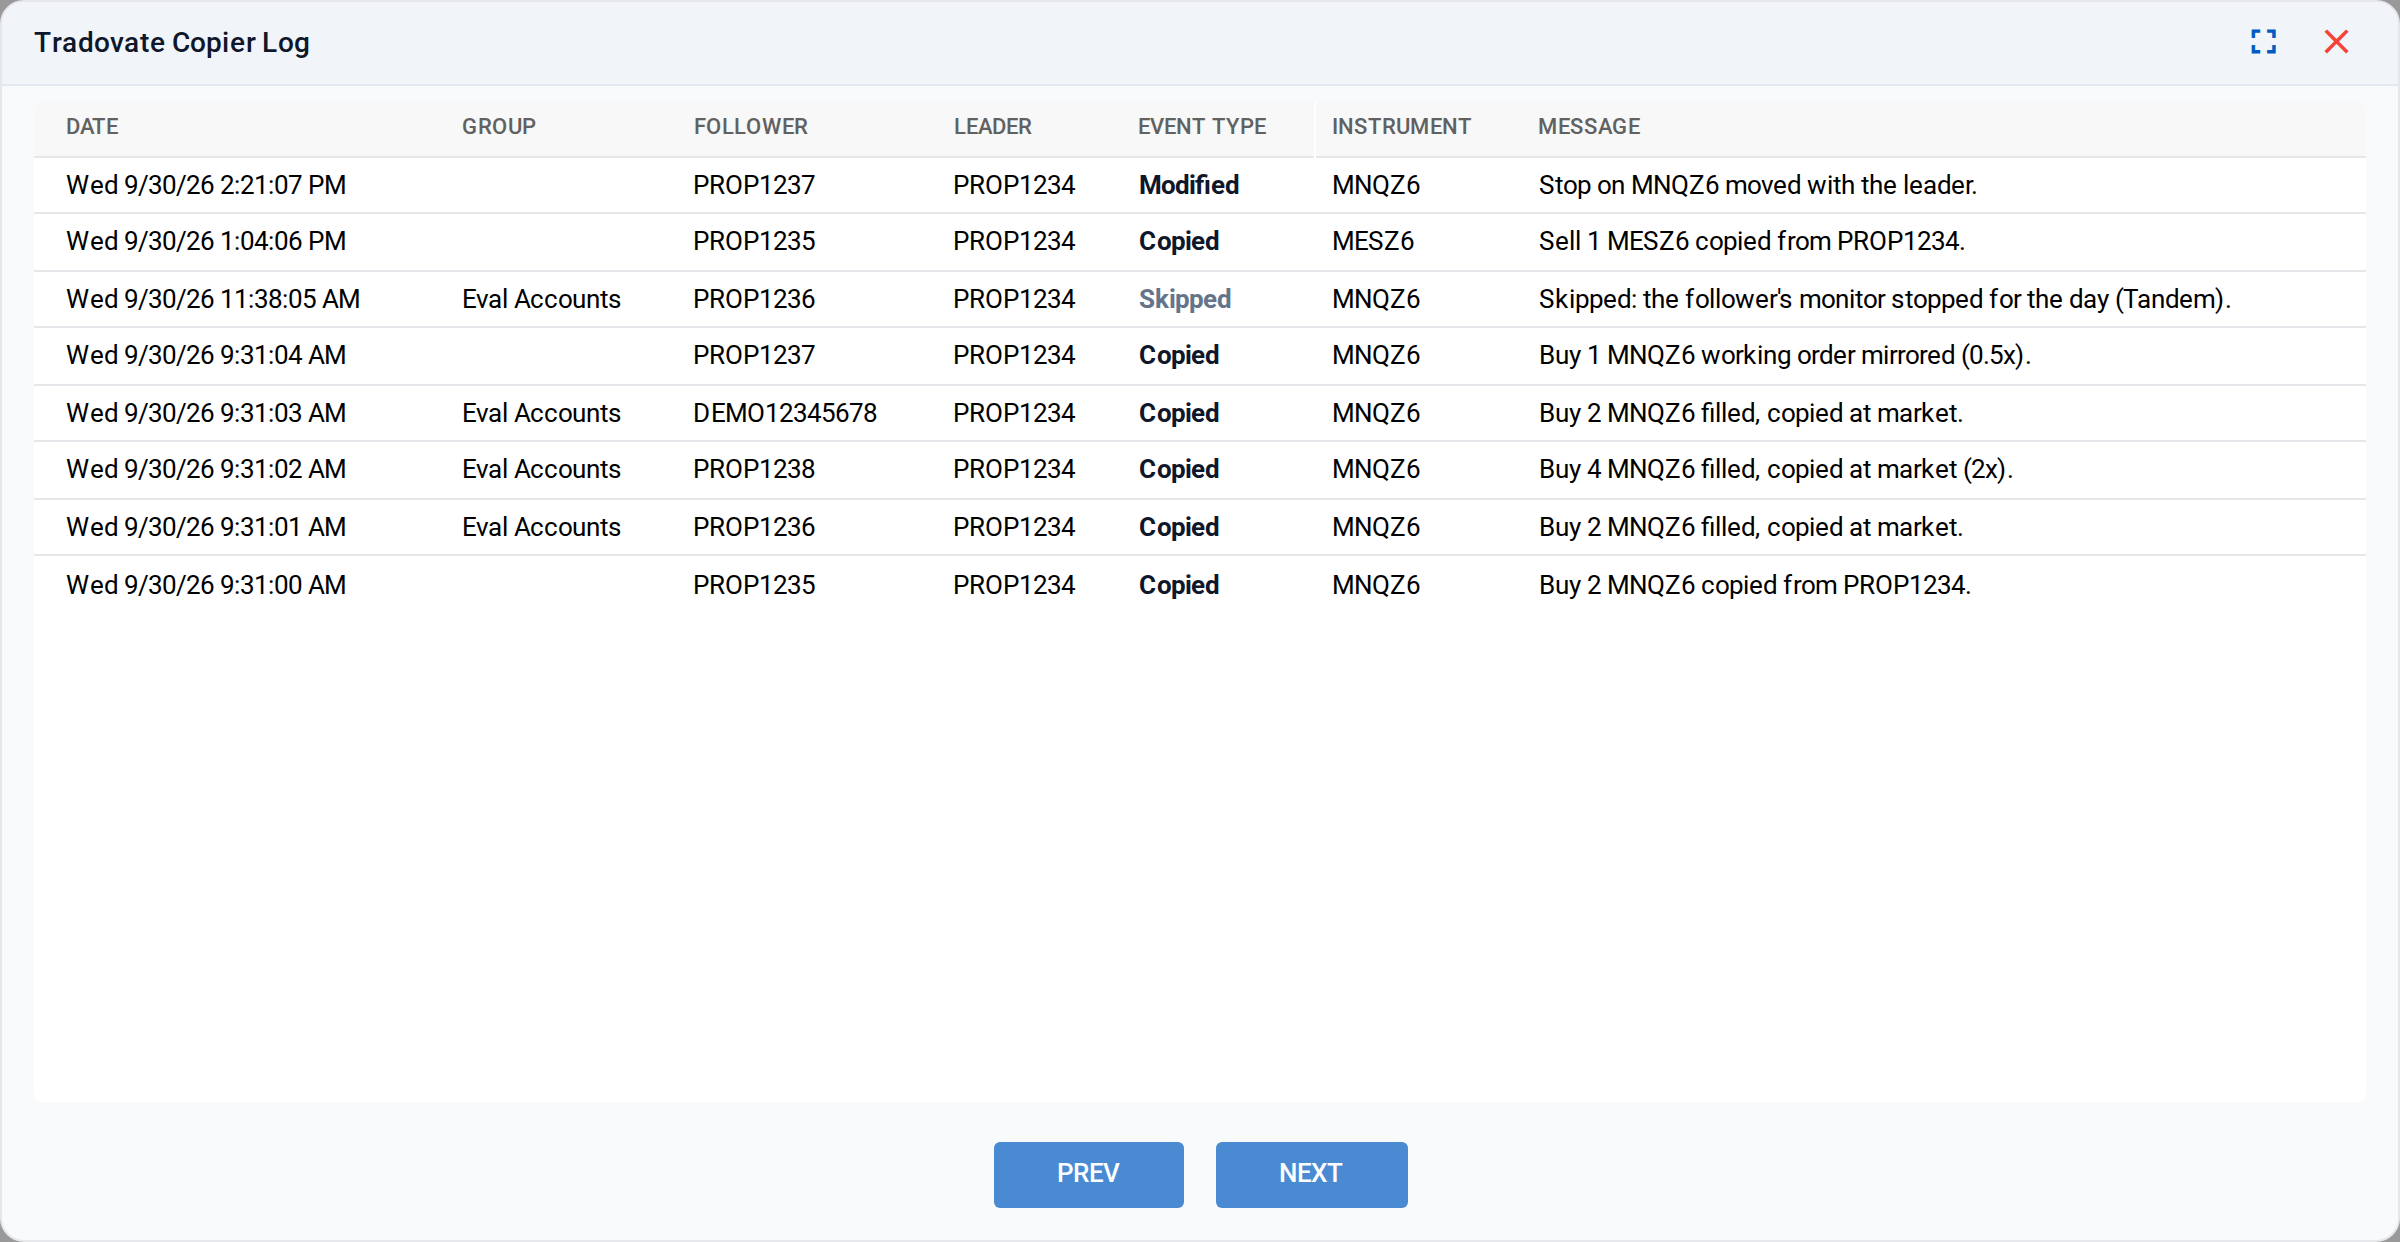The height and width of the screenshot is (1242, 2400).
Task: Click the LEADER column header
Action: coord(992,127)
